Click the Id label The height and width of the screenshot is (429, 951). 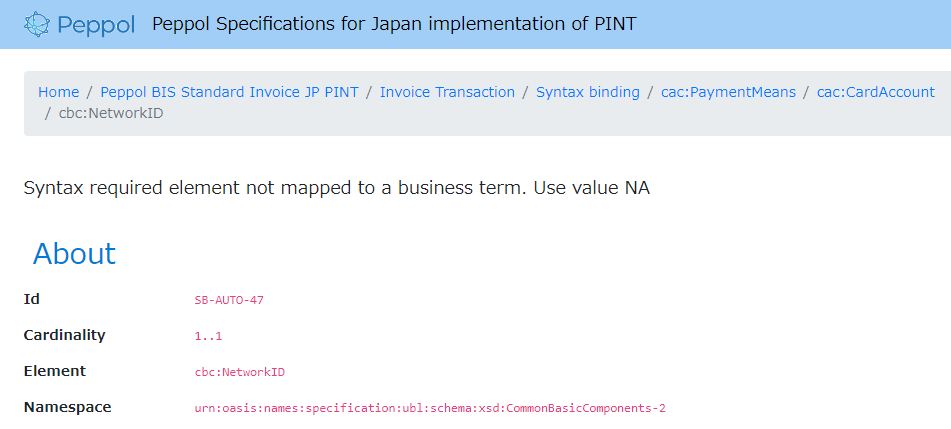(32, 299)
